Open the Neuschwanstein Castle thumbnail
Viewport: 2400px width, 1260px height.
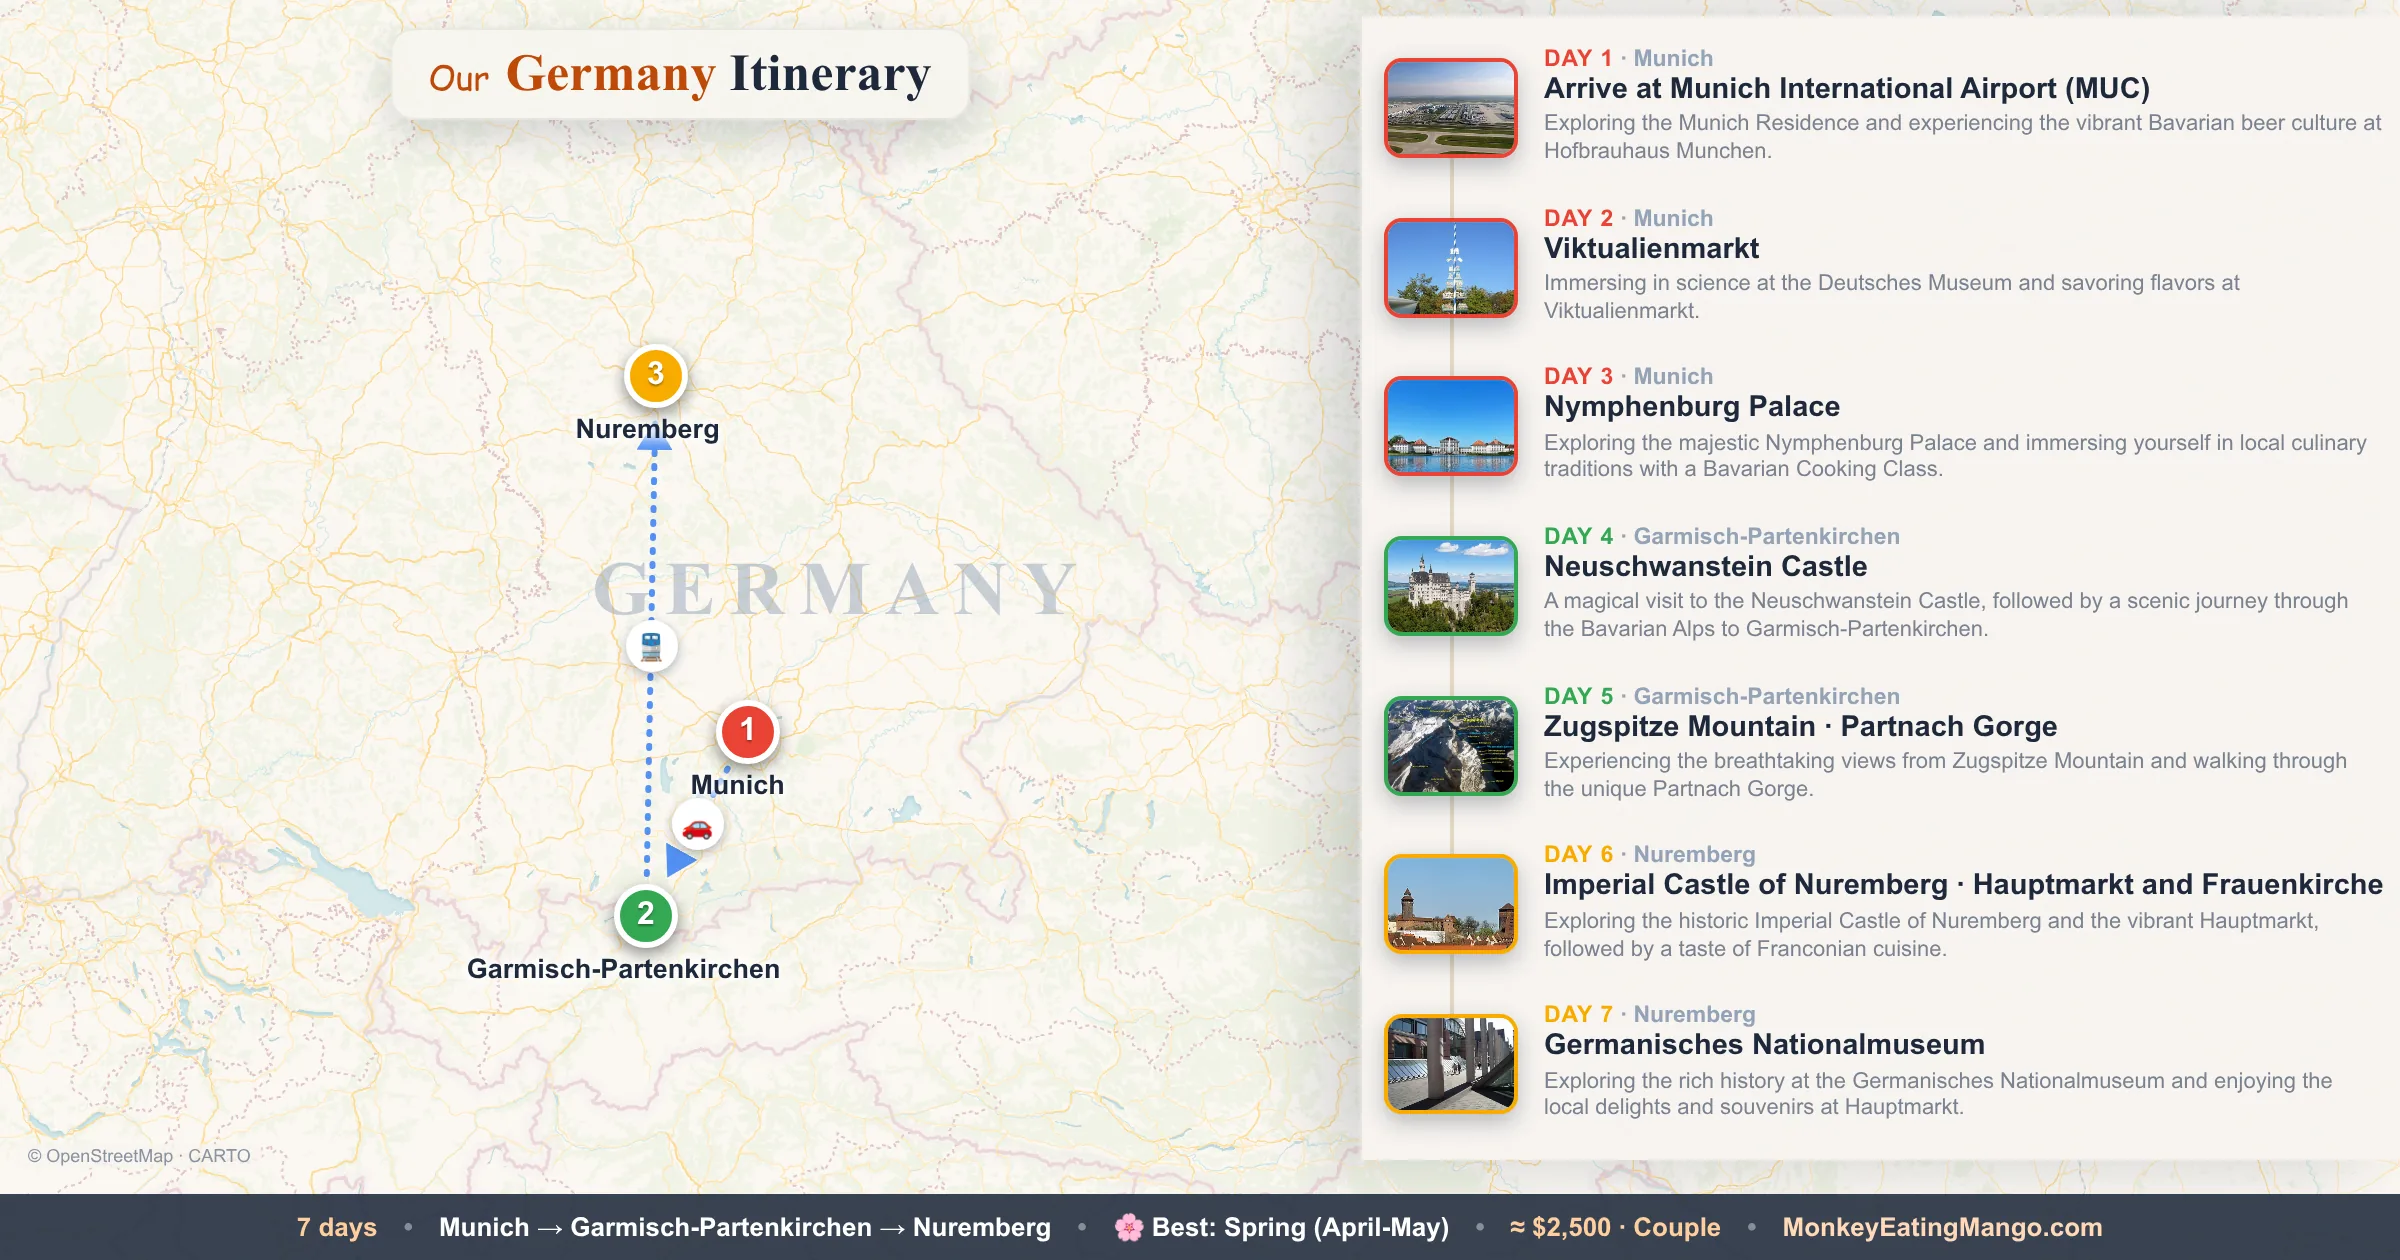[x=1450, y=586]
